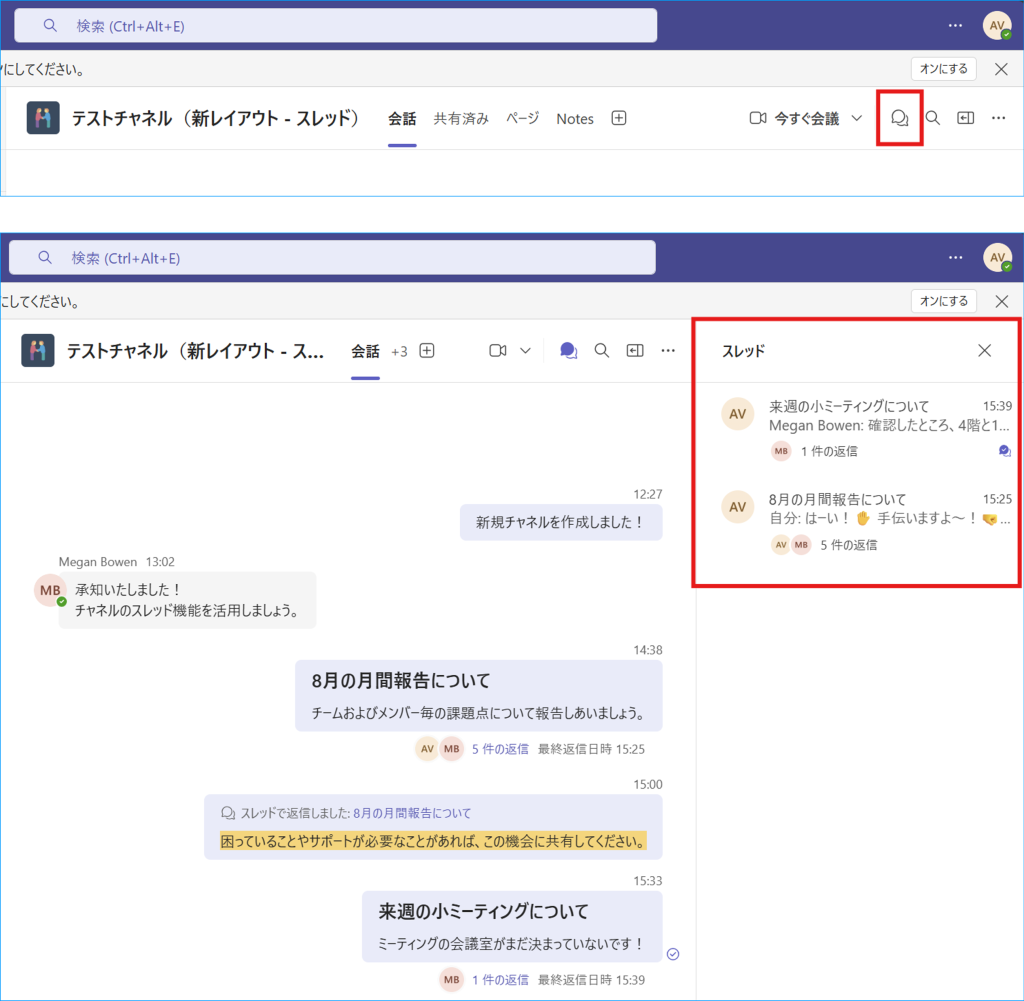The width and height of the screenshot is (1024, 1001).
Task: Dismiss lower notification banner
Action: 1001,301
